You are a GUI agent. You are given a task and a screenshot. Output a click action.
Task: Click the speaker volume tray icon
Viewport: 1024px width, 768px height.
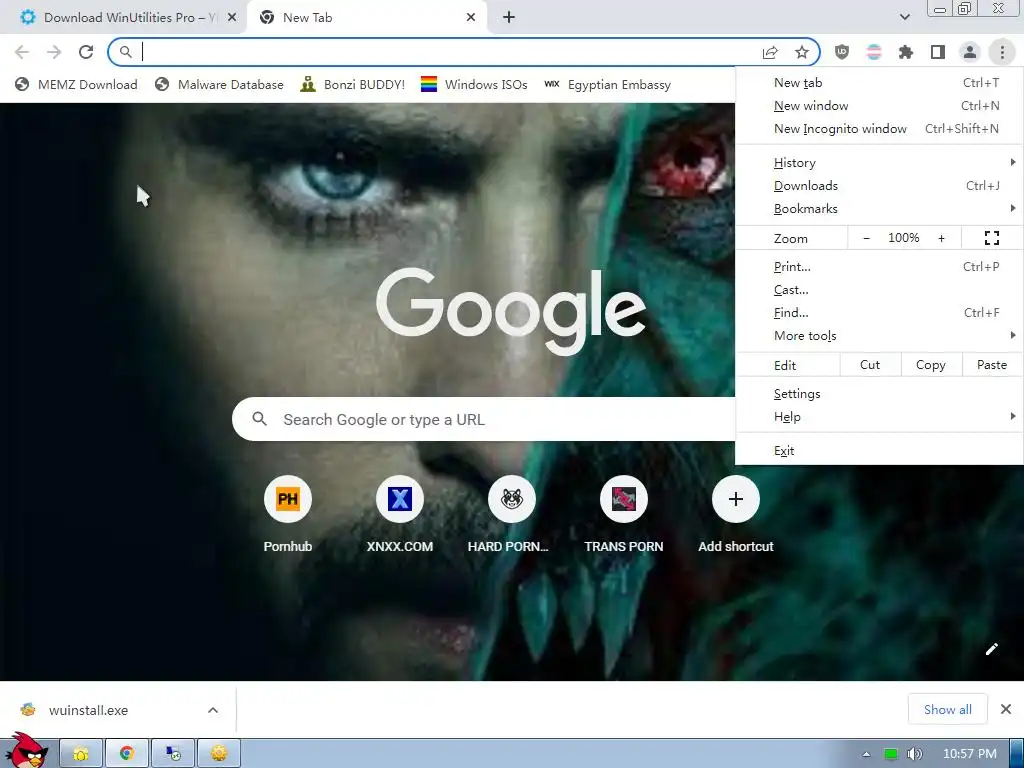coord(914,754)
